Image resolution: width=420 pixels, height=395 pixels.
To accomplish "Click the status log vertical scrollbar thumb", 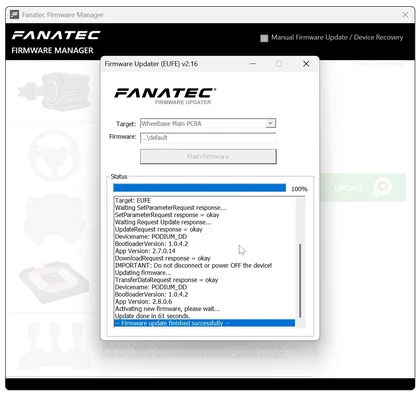I will click(x=300, y=281).
